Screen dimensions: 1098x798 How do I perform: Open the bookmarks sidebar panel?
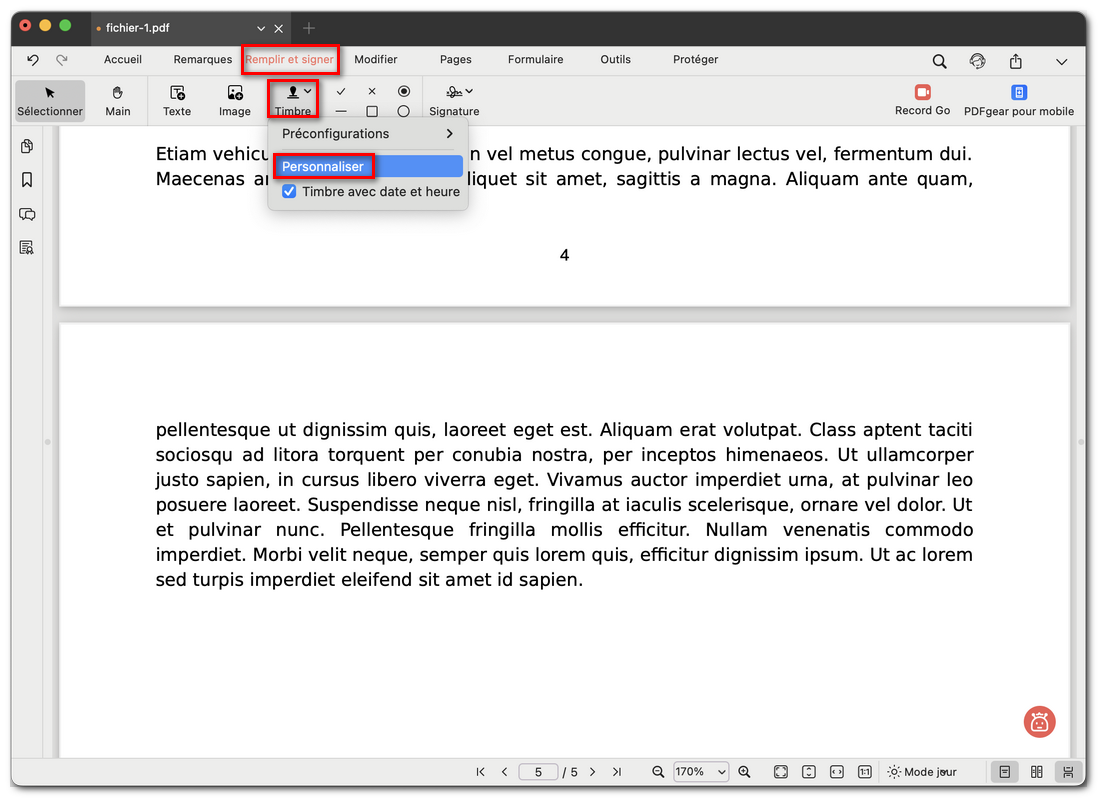pyautogui.click(x=27, y=180)
